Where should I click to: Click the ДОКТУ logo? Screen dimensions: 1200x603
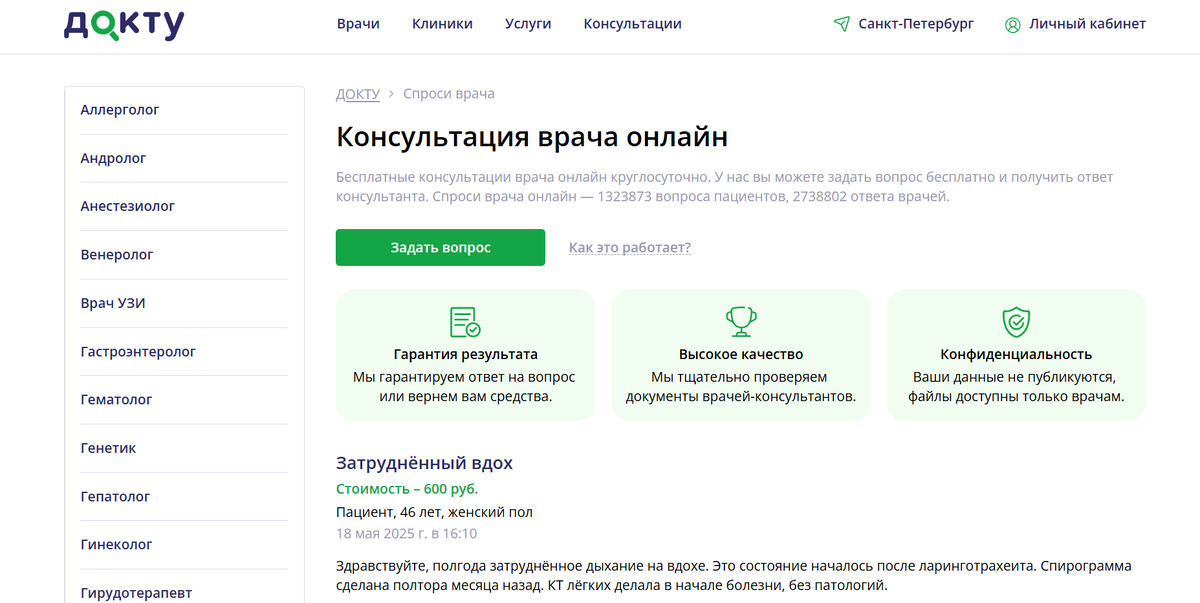coord(124,25)
